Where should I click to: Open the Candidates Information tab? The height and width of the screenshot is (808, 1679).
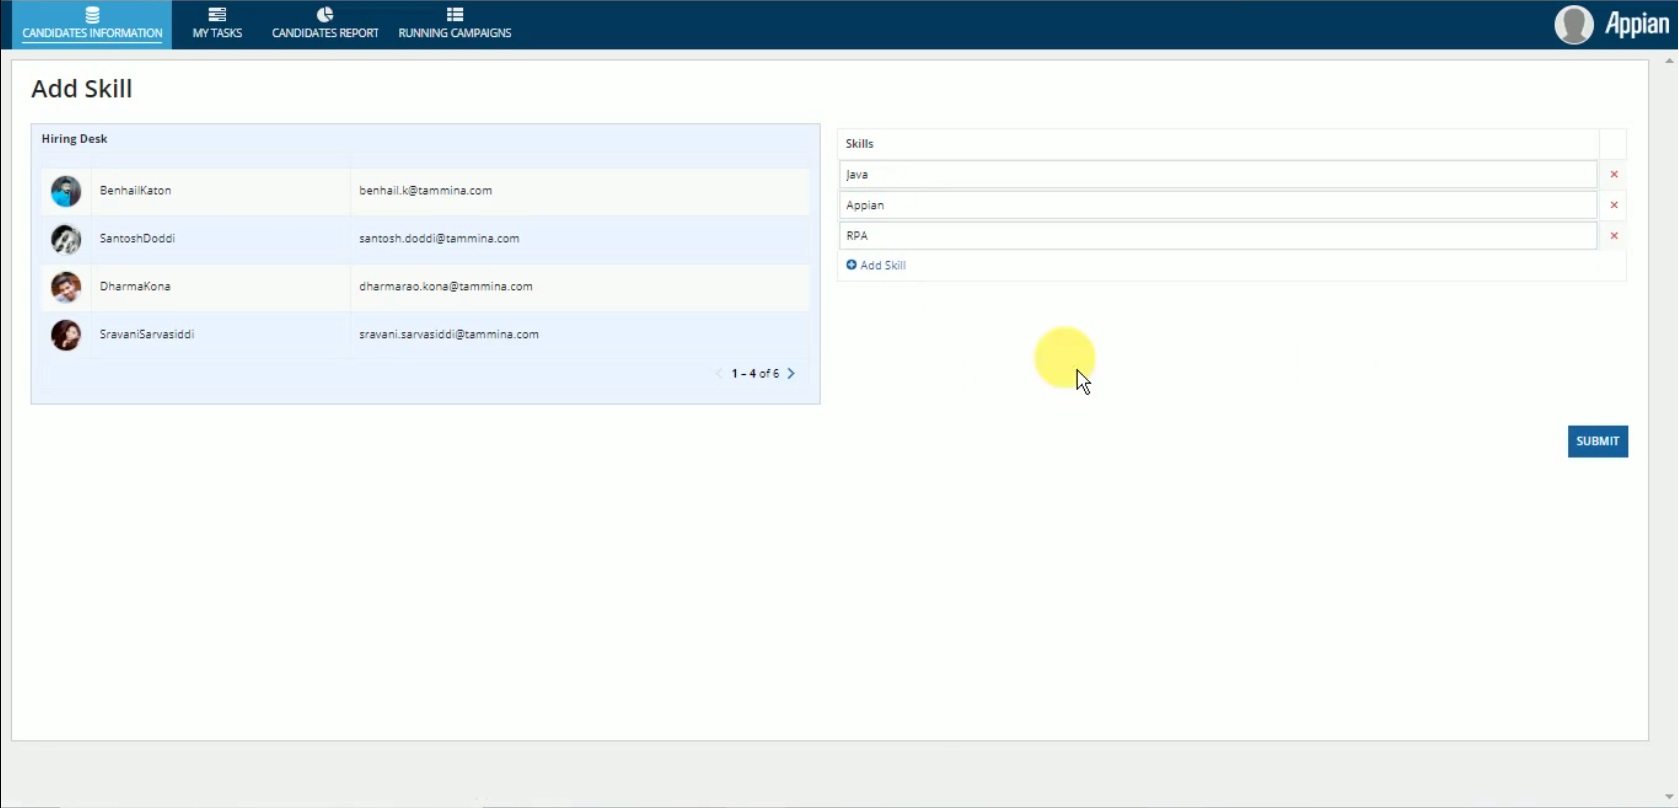(92, 24)
